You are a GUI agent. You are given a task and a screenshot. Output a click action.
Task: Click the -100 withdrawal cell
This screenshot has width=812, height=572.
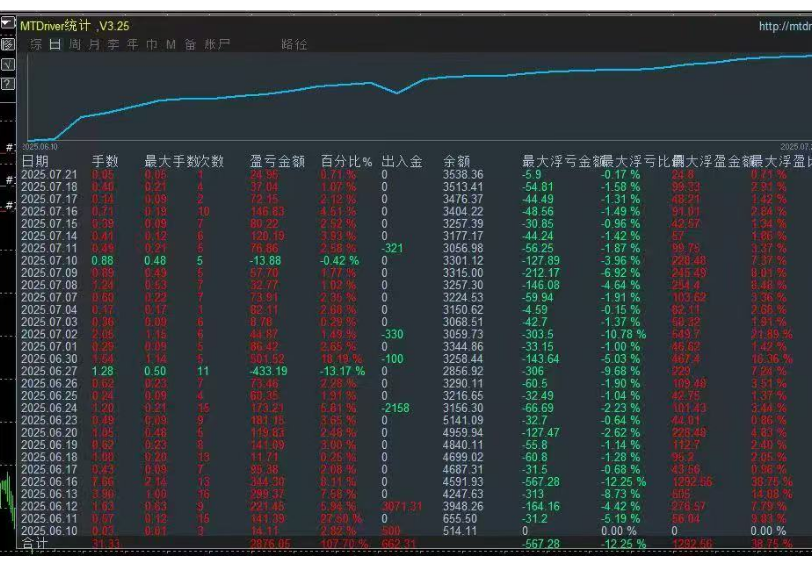[x=392, y=359]
